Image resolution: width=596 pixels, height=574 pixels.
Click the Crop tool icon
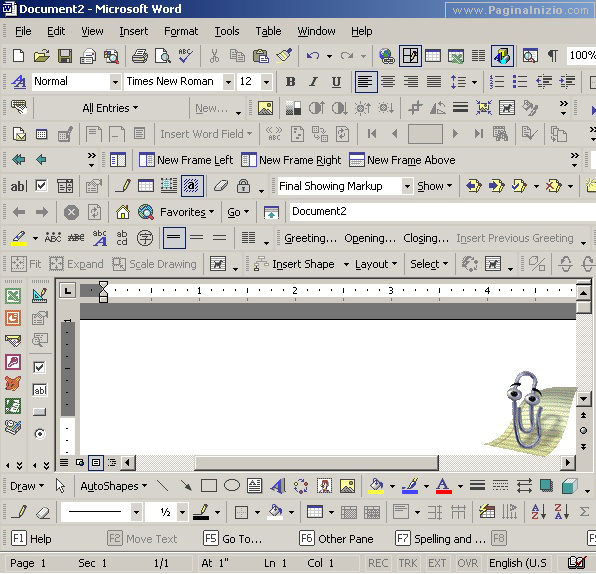(x=415, y=108)
